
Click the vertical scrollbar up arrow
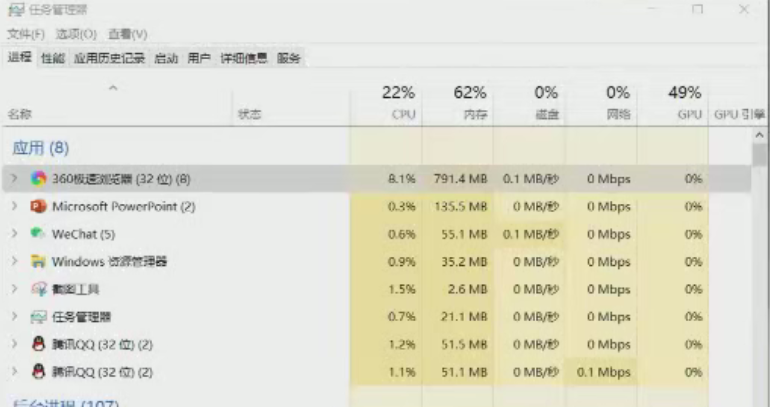tap(760, 135)
